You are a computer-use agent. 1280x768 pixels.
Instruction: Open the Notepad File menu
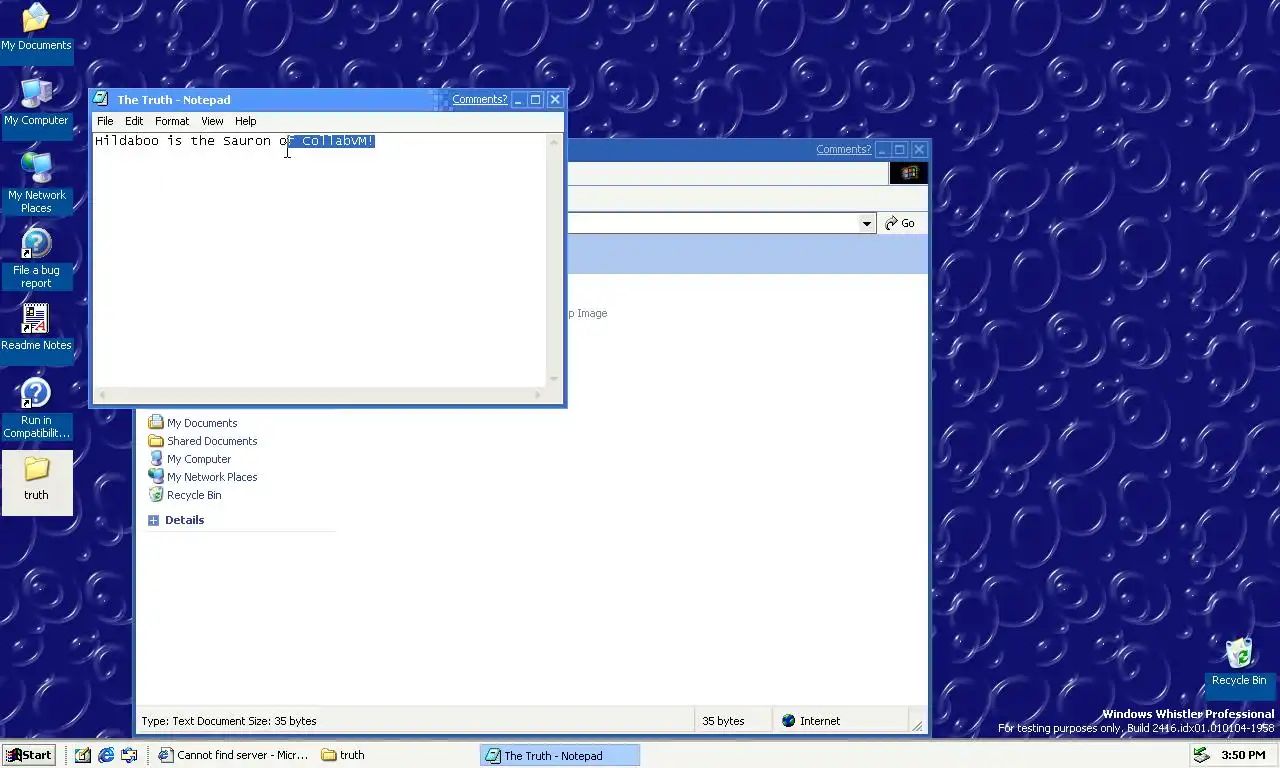pyautogui.click(x=105, y=121)
